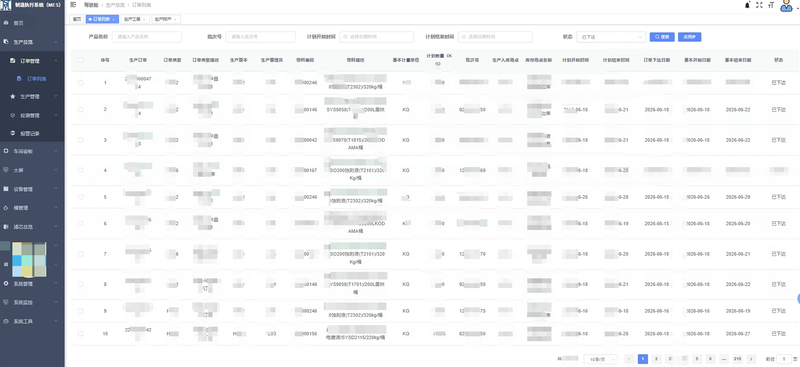Toggle the sidebar collapse hamburger icon
The width and height of the screenshot is (800, 367).
(73, 5)
